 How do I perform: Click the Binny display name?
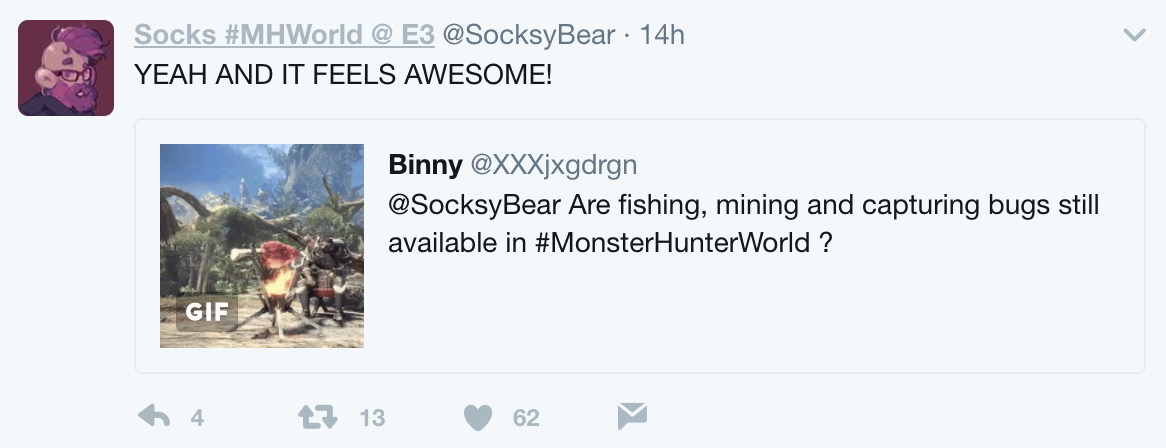coord(425,164)
